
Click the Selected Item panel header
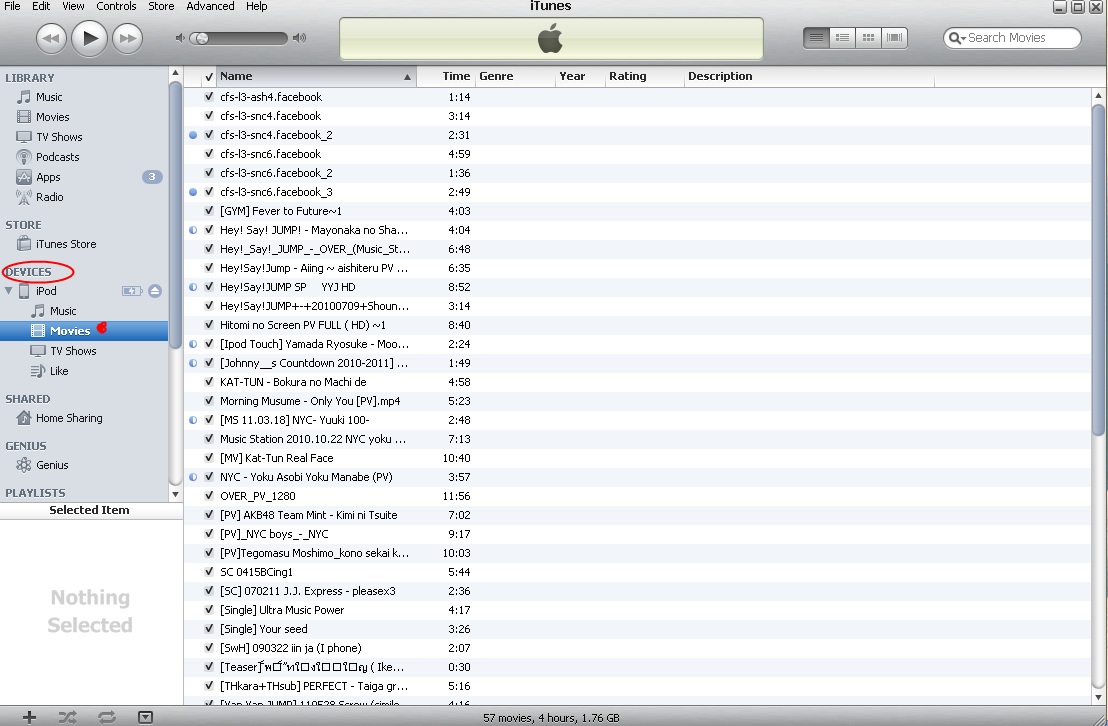tap(90, 510)
